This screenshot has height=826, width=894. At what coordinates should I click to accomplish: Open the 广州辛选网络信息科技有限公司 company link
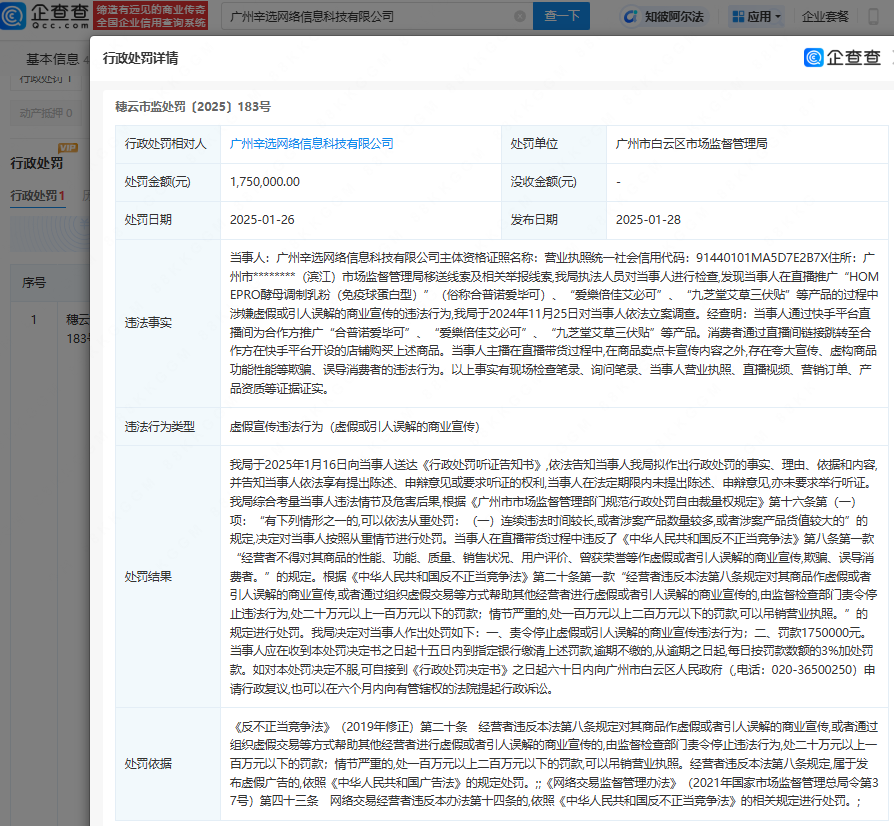tap(312, 144)
